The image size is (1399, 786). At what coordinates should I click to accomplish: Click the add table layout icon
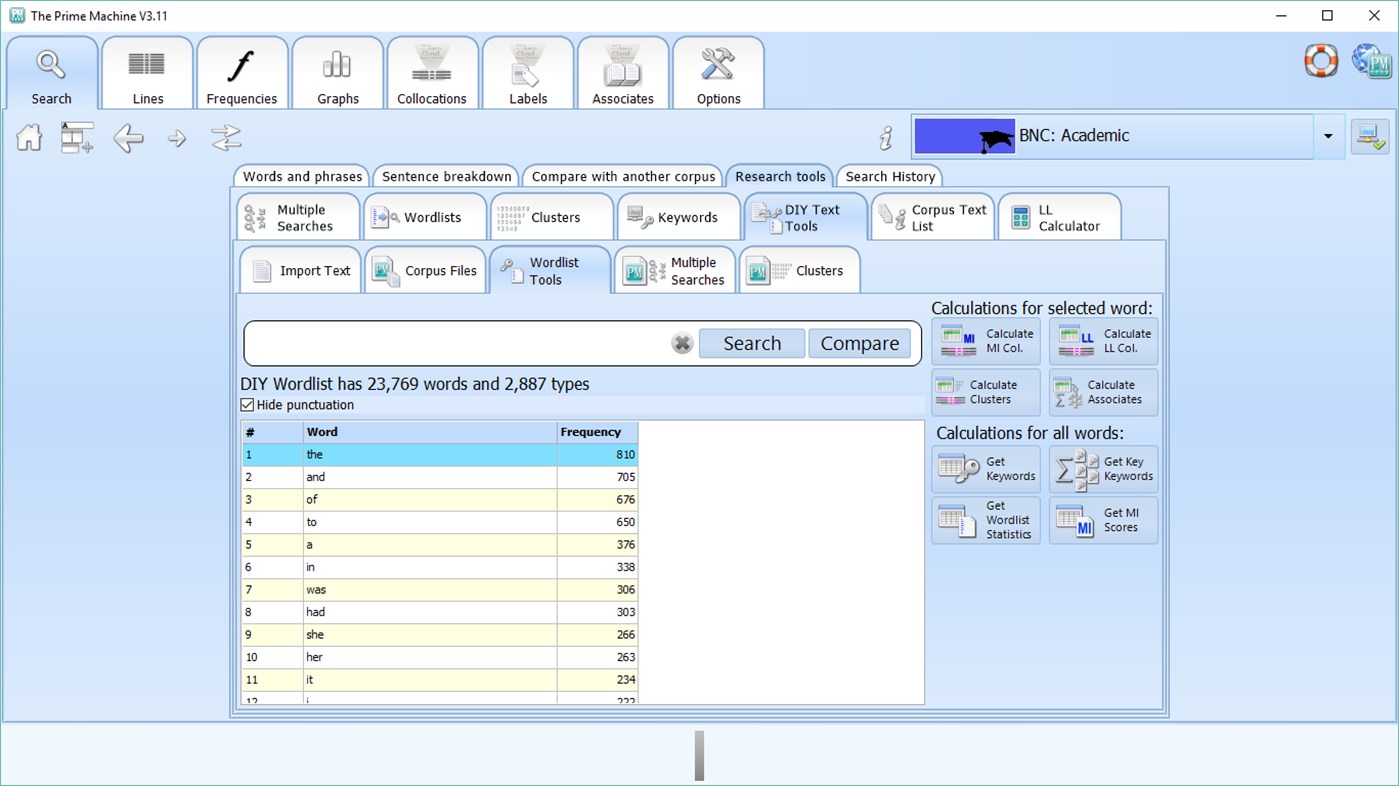[x=77, y=137]
